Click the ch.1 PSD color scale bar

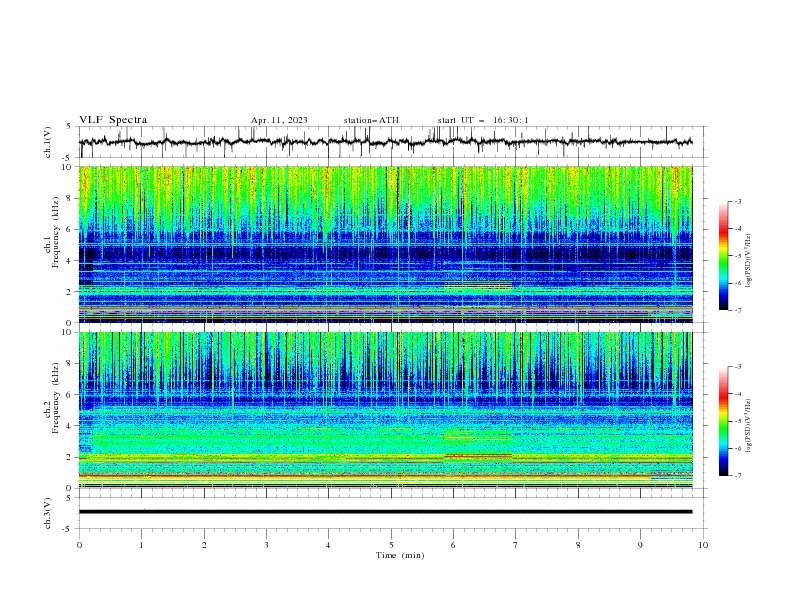coord(723,255)
